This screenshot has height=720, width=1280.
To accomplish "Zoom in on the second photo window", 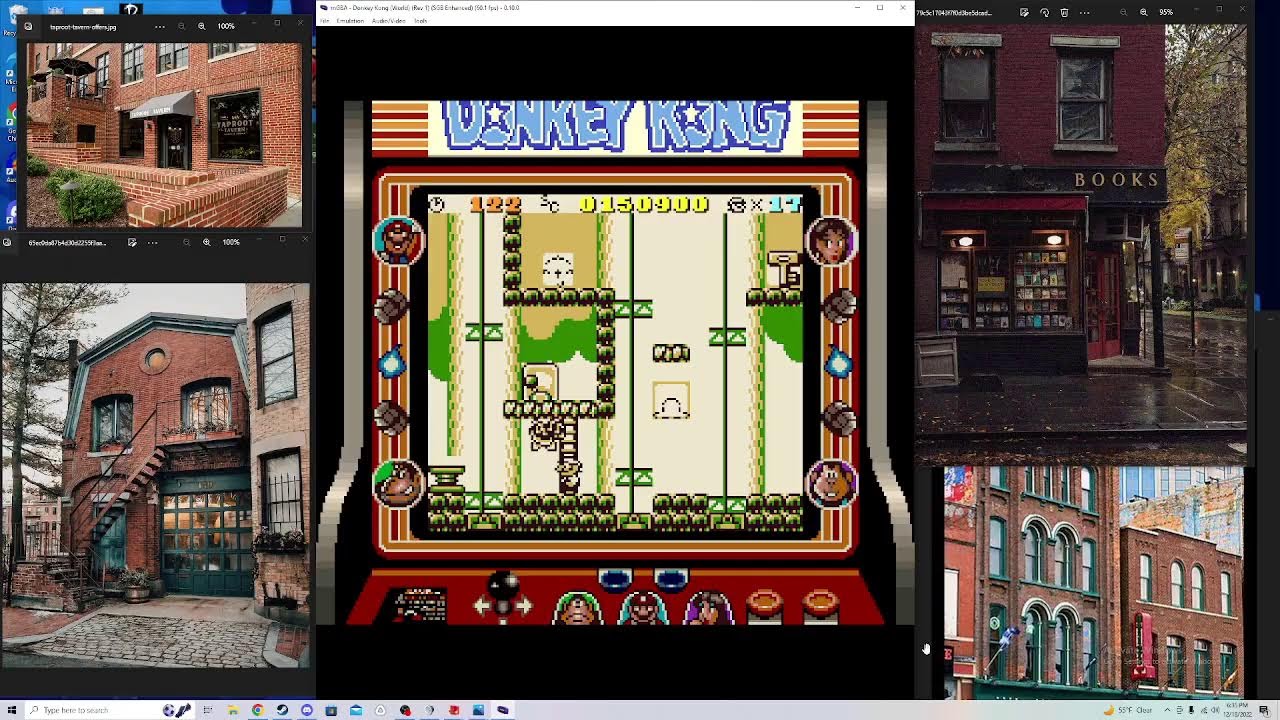I will (x=207, y=242).
